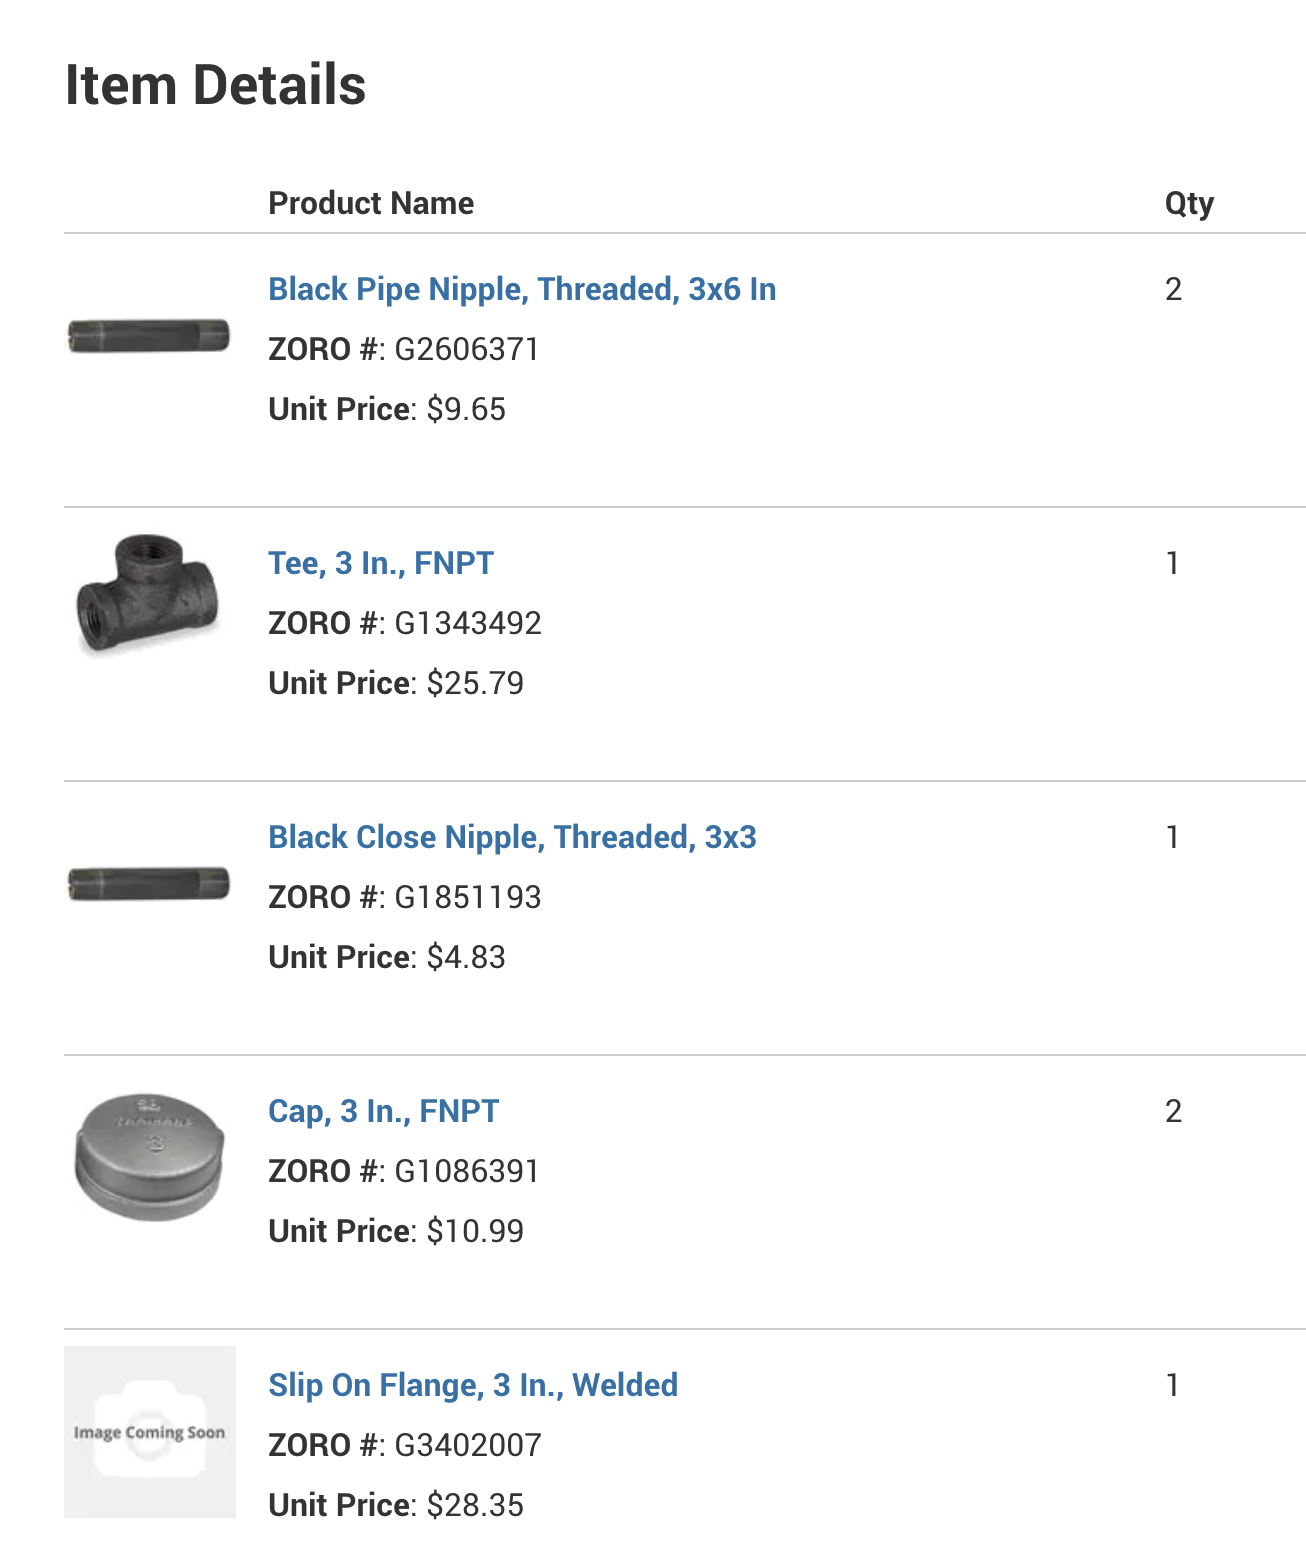Click the $4.83 unit price
The width and height of the screenshot is (1306, 1568).
coord(466,957)
